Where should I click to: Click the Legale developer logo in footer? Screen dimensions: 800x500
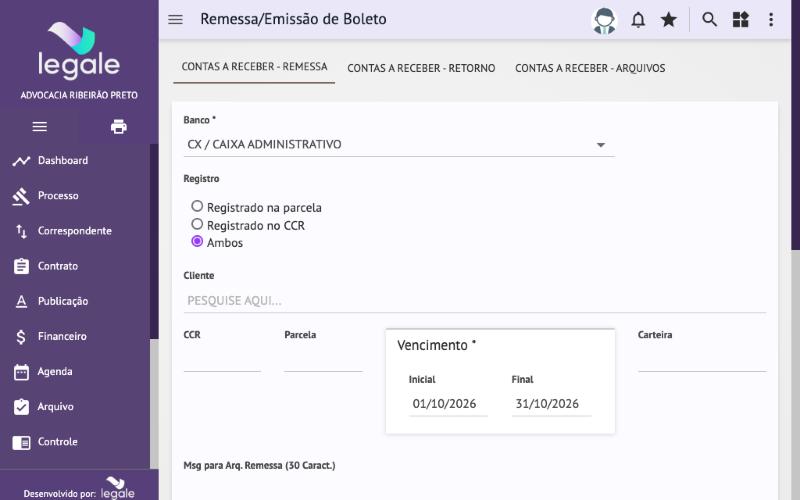coord(118,488)
